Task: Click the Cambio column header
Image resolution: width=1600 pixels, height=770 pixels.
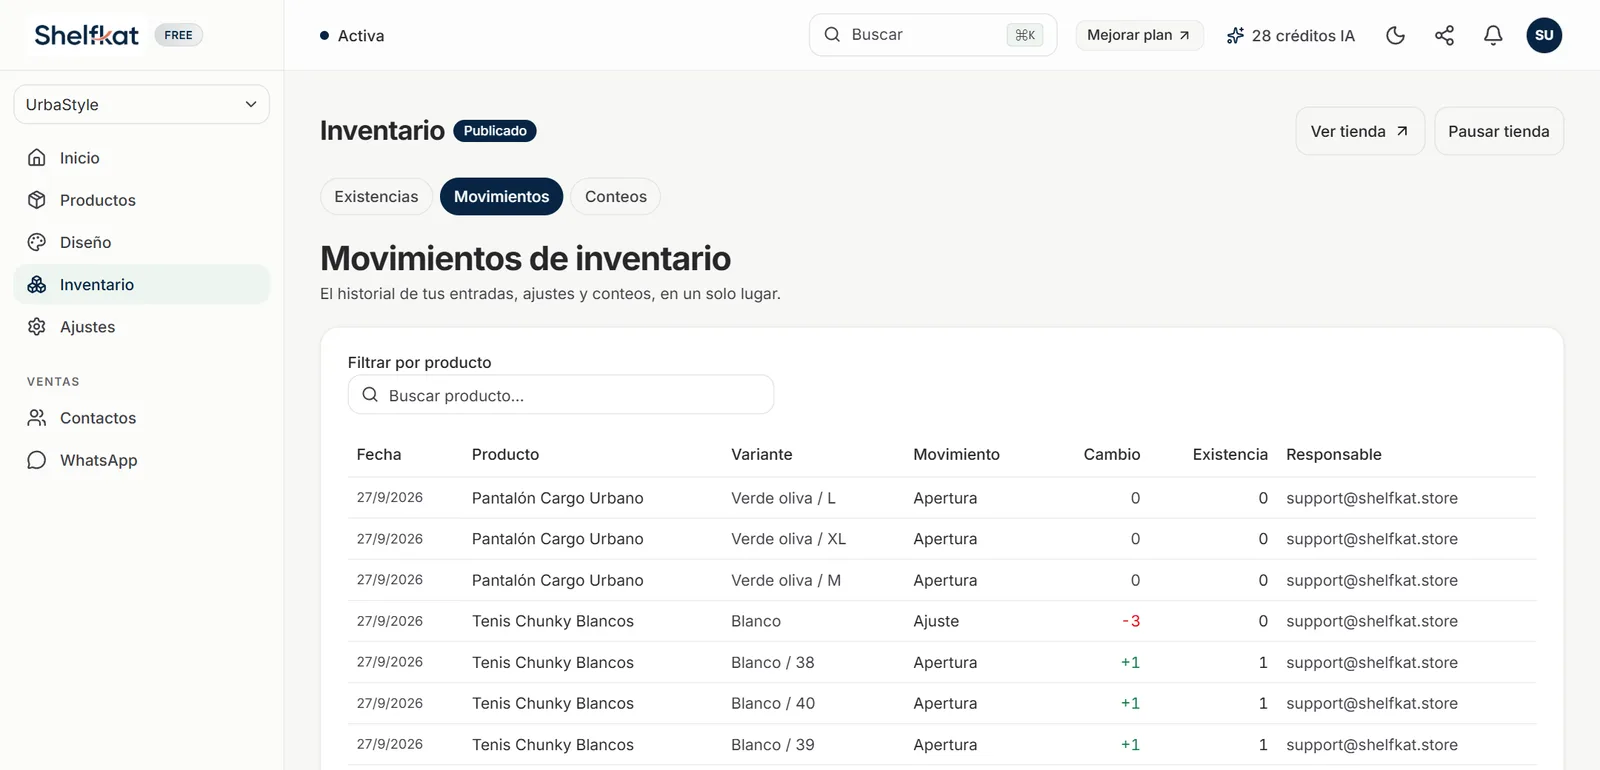Action: [1112, 454]
